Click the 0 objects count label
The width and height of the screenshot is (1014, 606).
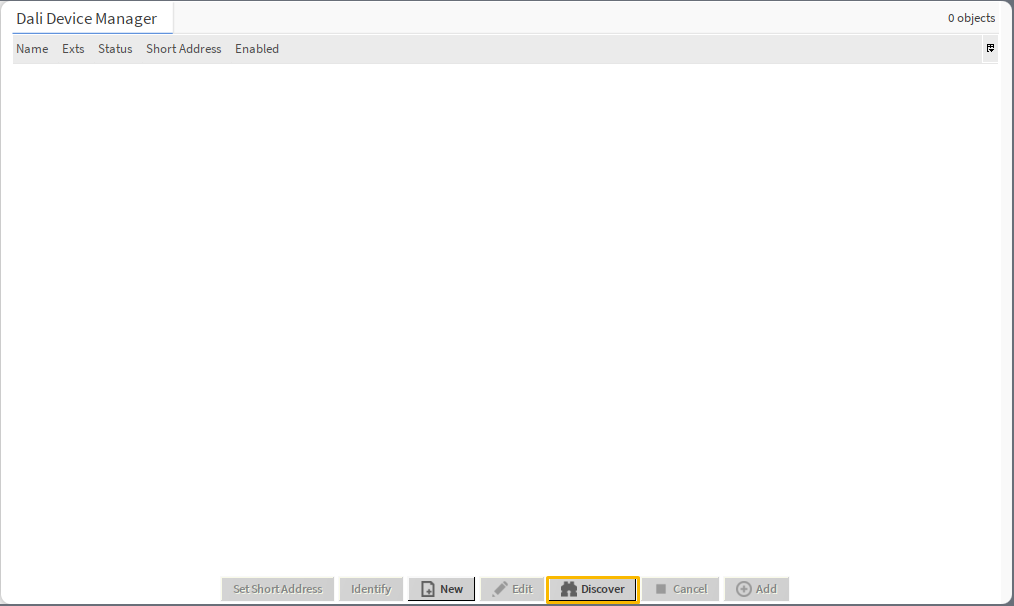(x=971, y=18)
